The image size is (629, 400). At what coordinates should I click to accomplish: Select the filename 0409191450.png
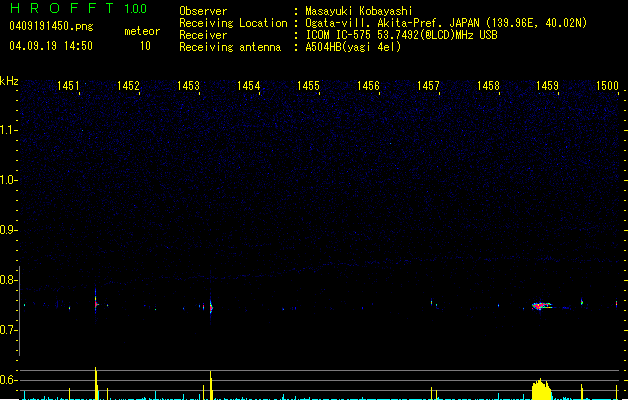tap(51, 26)
